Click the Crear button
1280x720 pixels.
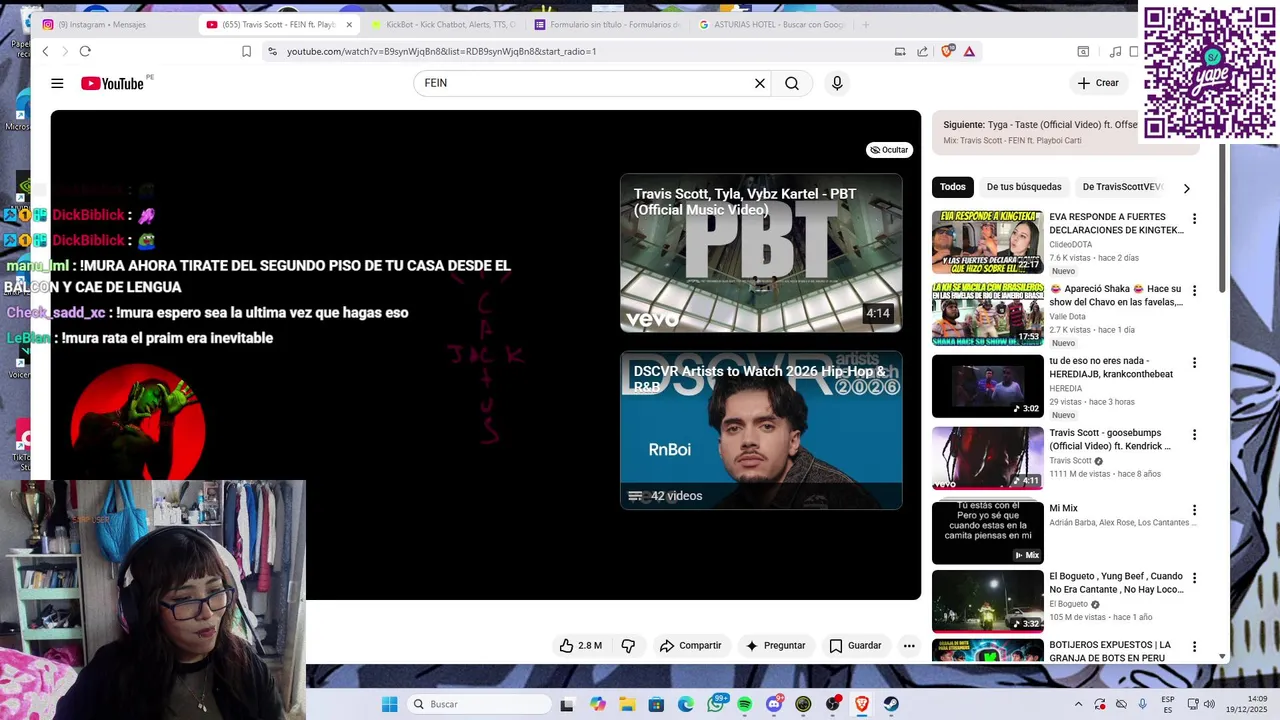1097,84
